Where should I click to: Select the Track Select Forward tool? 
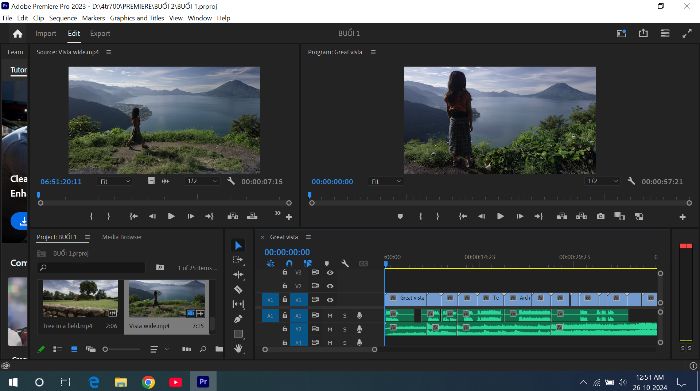click(x=238, y=260)
